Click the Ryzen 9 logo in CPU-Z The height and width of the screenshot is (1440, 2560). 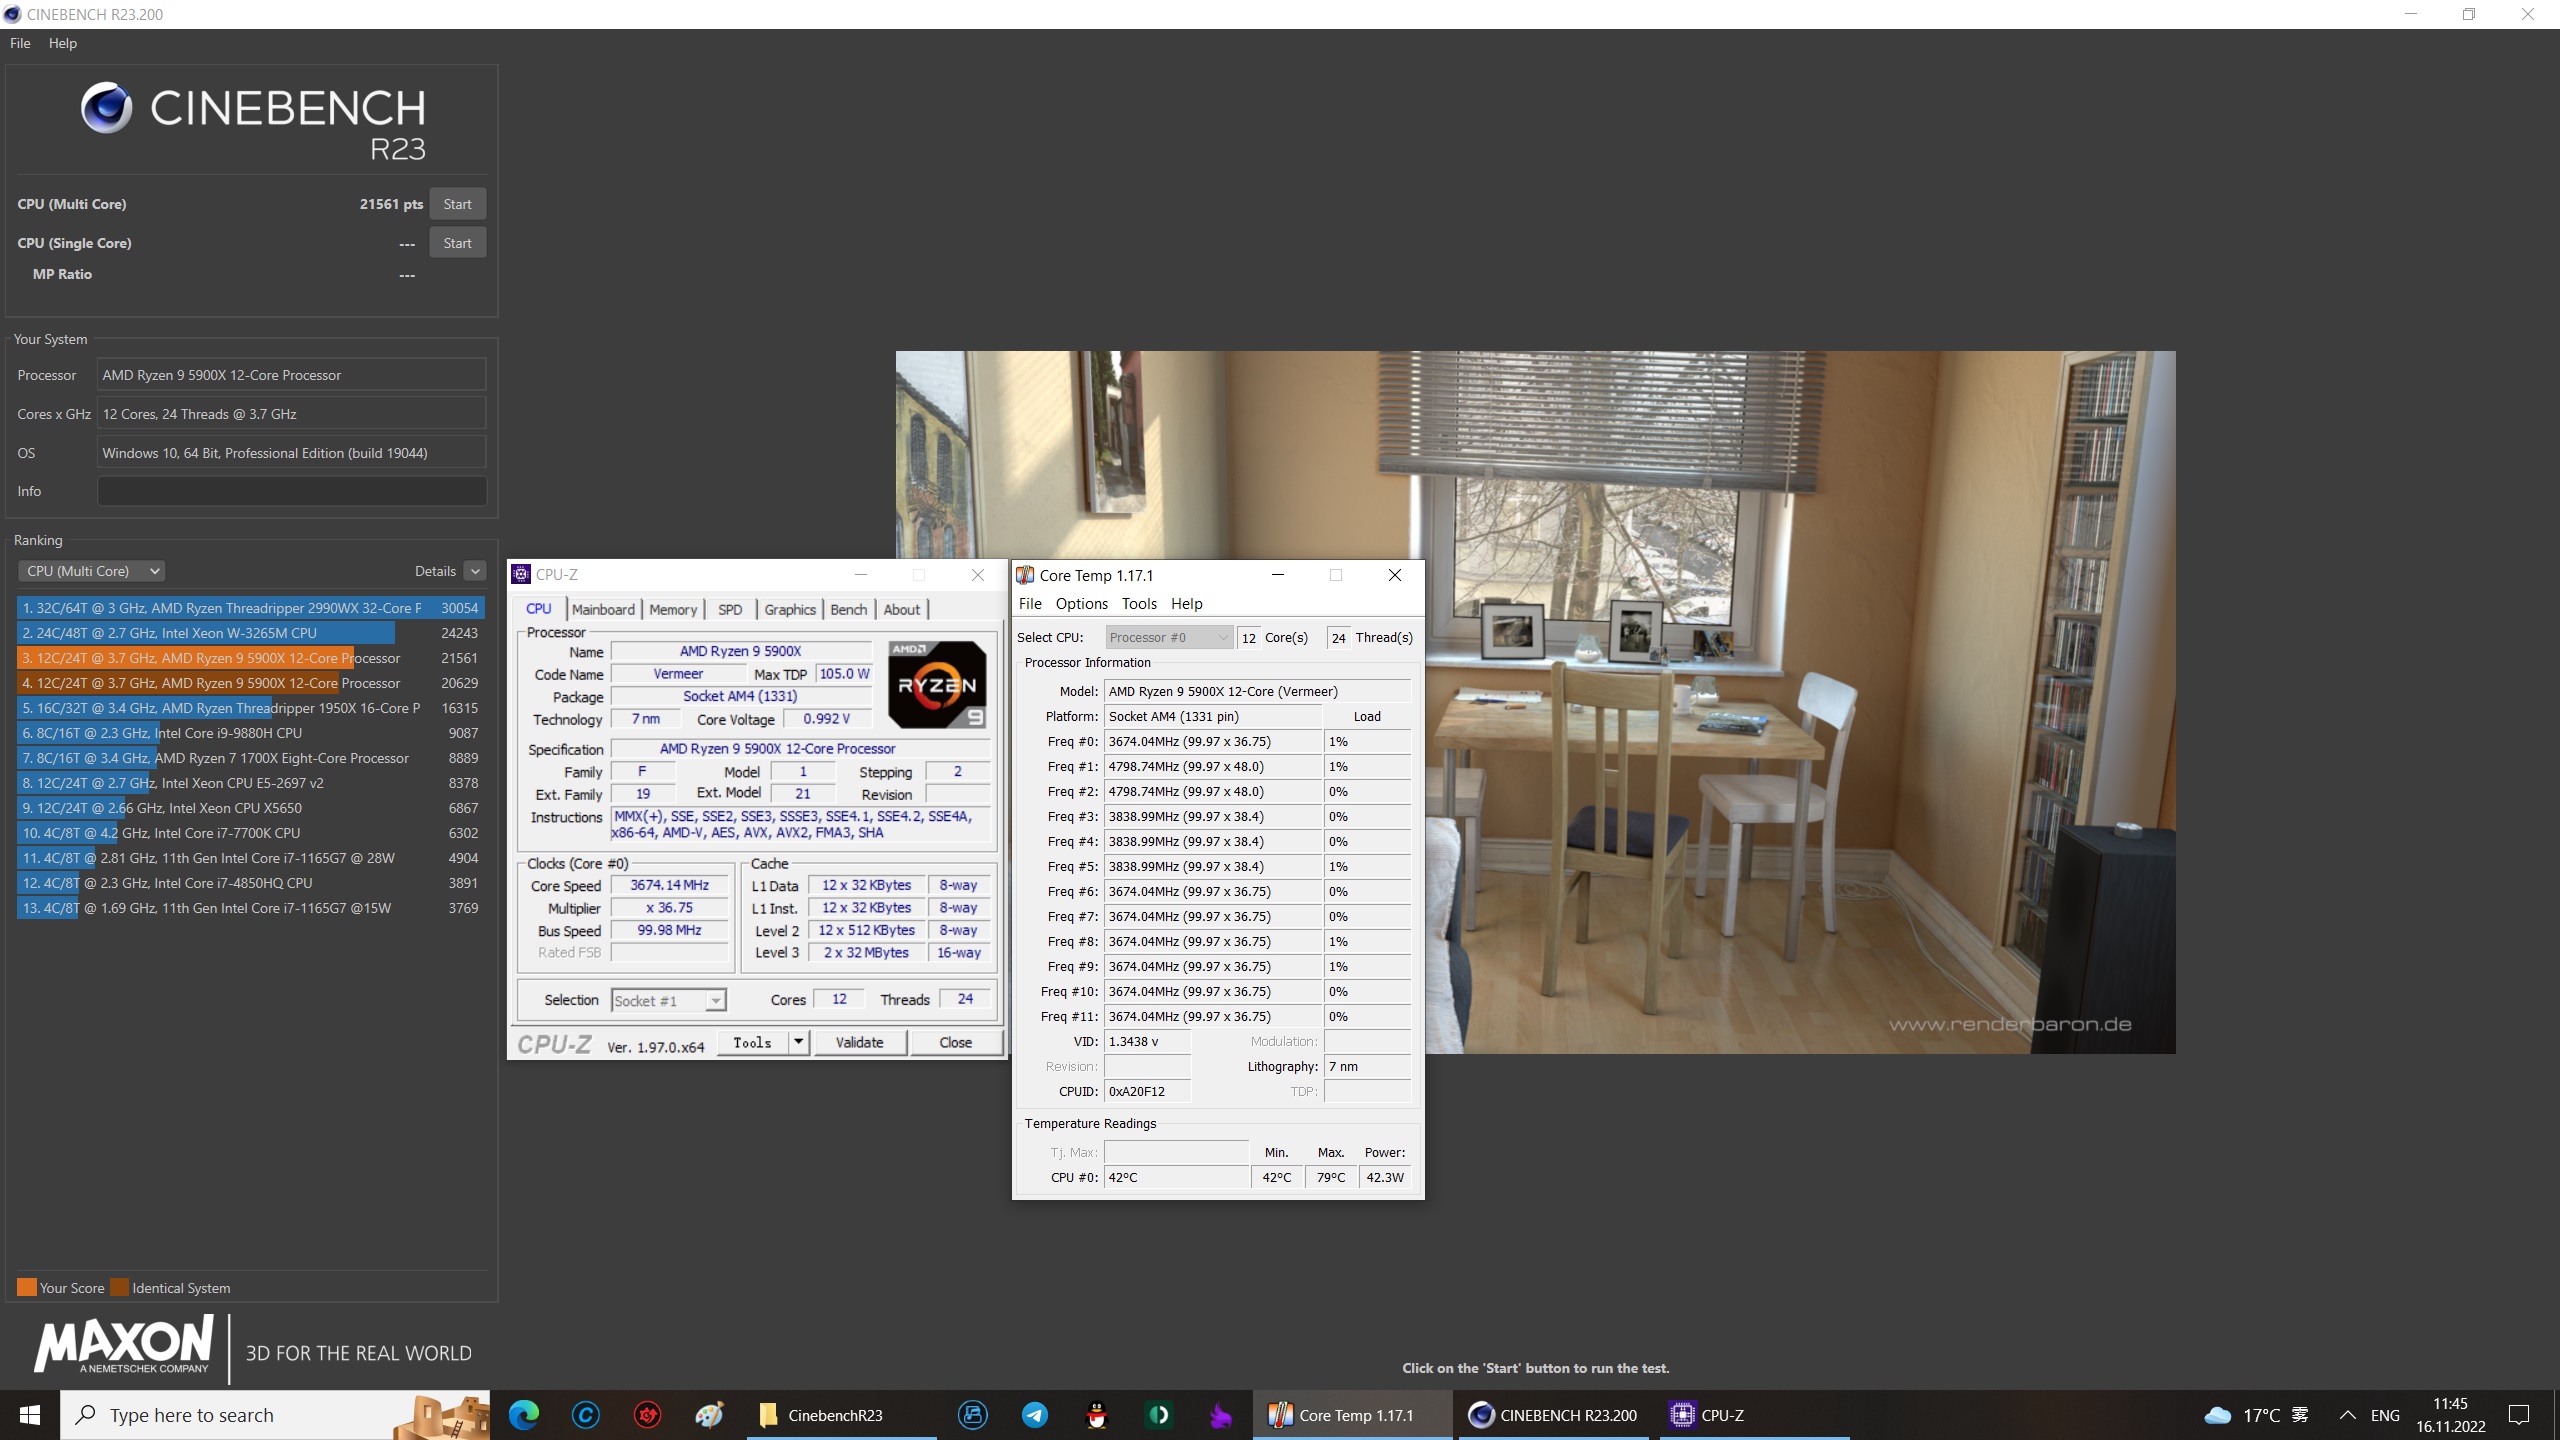[937, 684]
